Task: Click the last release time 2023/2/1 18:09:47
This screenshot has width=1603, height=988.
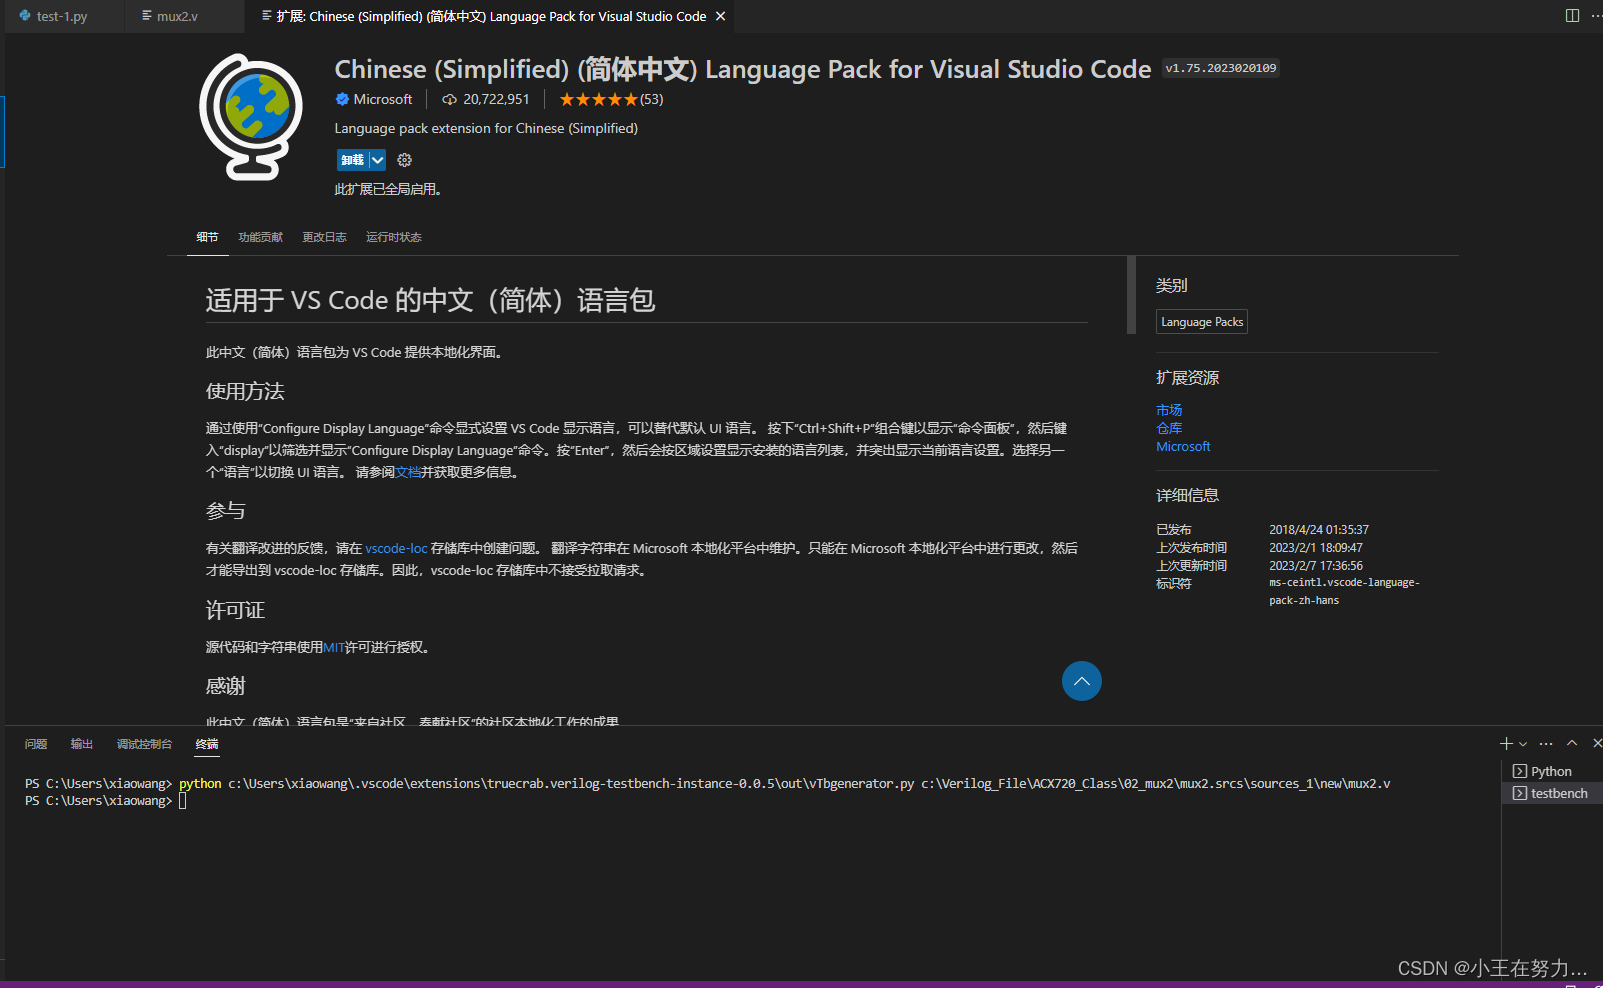Action: click(1316, 547)
